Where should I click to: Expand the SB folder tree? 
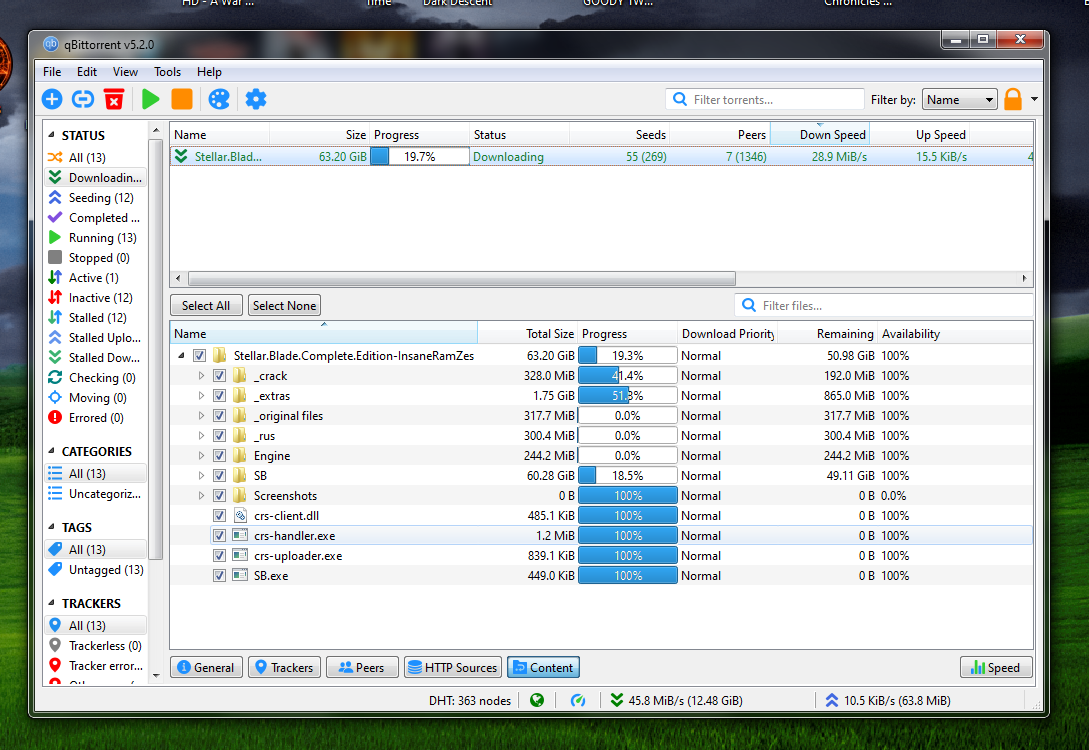pyautogui.click(x=201, y=476)
